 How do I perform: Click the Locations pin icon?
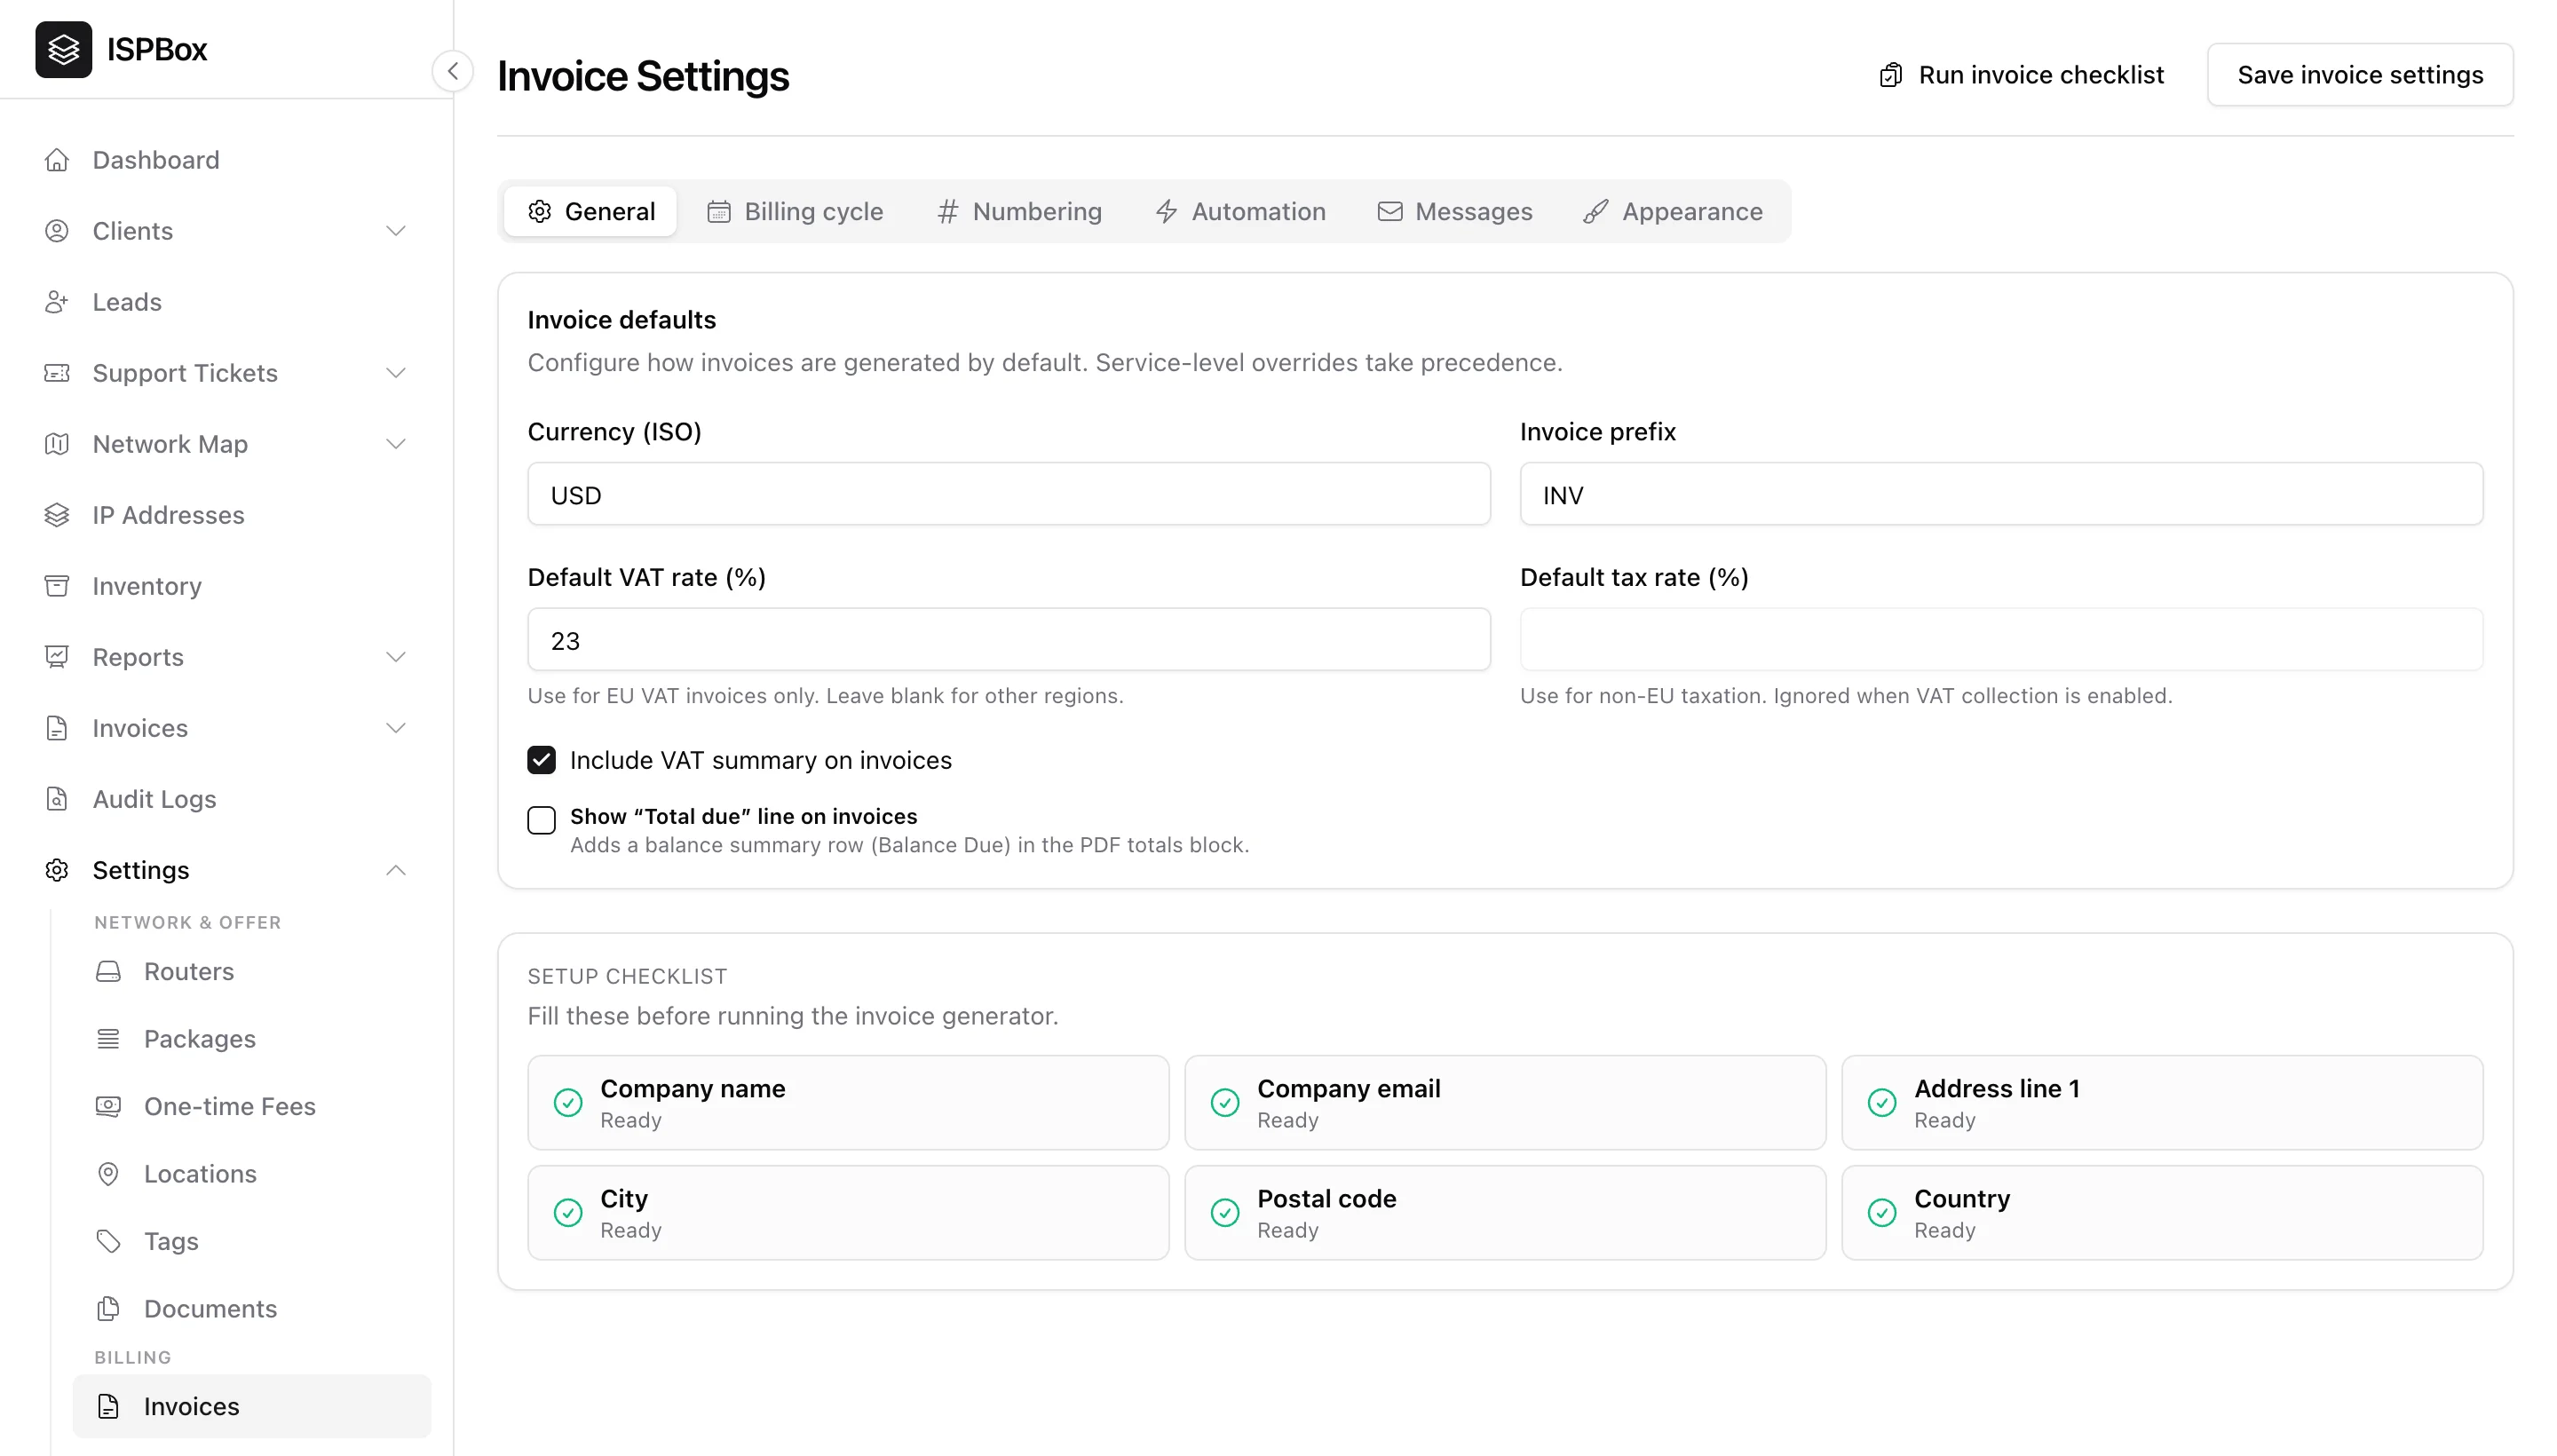[108, 1174]
